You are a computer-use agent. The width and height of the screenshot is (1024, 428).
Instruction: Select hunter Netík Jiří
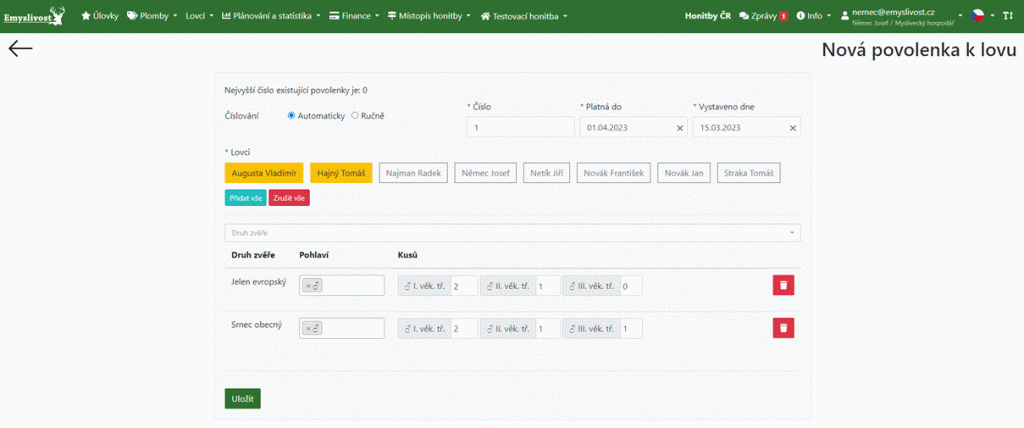click(x=547, y=173)
